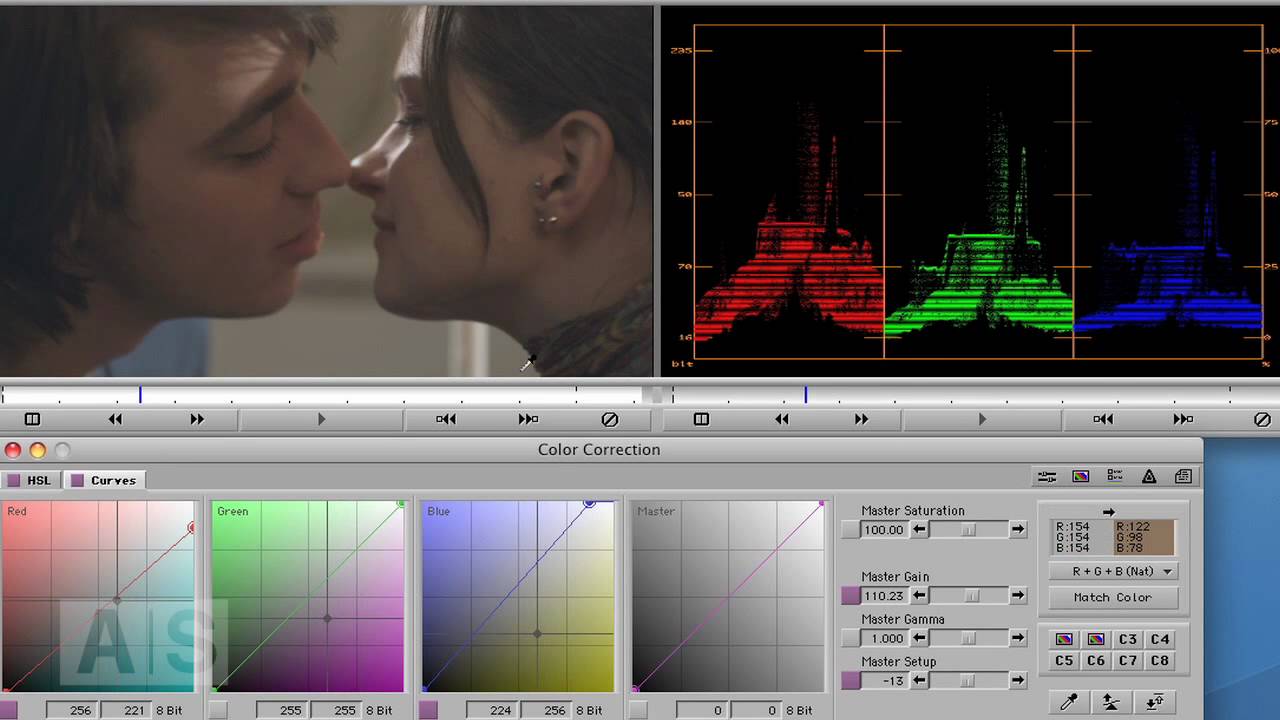This screenshot has height=720, width=1280.
Task: Open the checklist options toolbar icon
Action: click(1115, 477)
